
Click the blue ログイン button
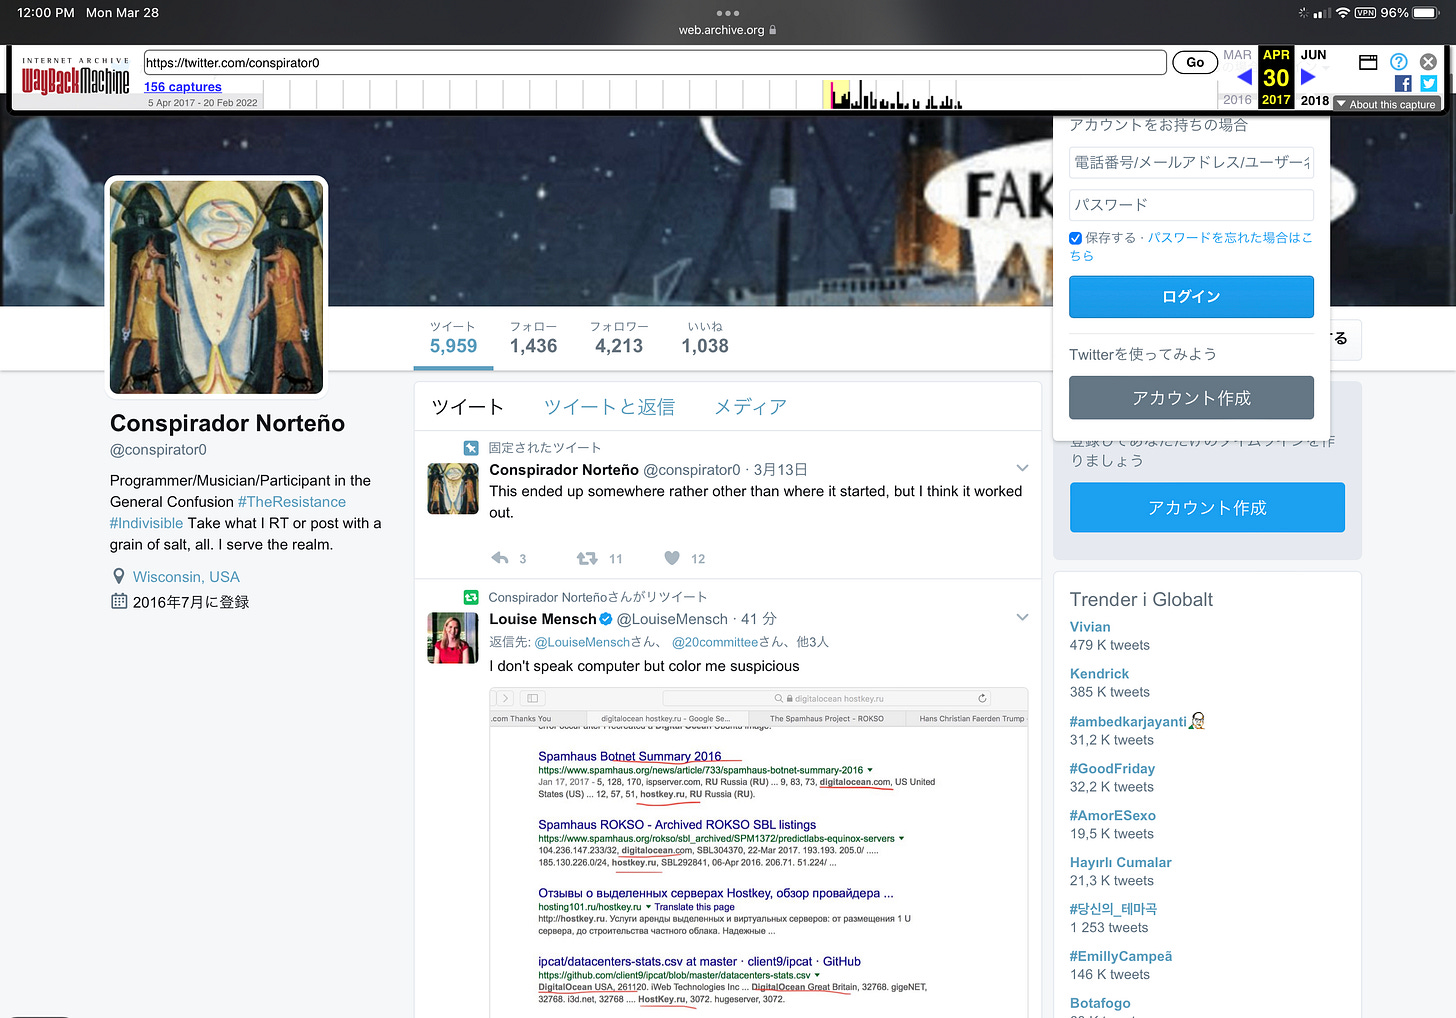tap(1191, 297)
